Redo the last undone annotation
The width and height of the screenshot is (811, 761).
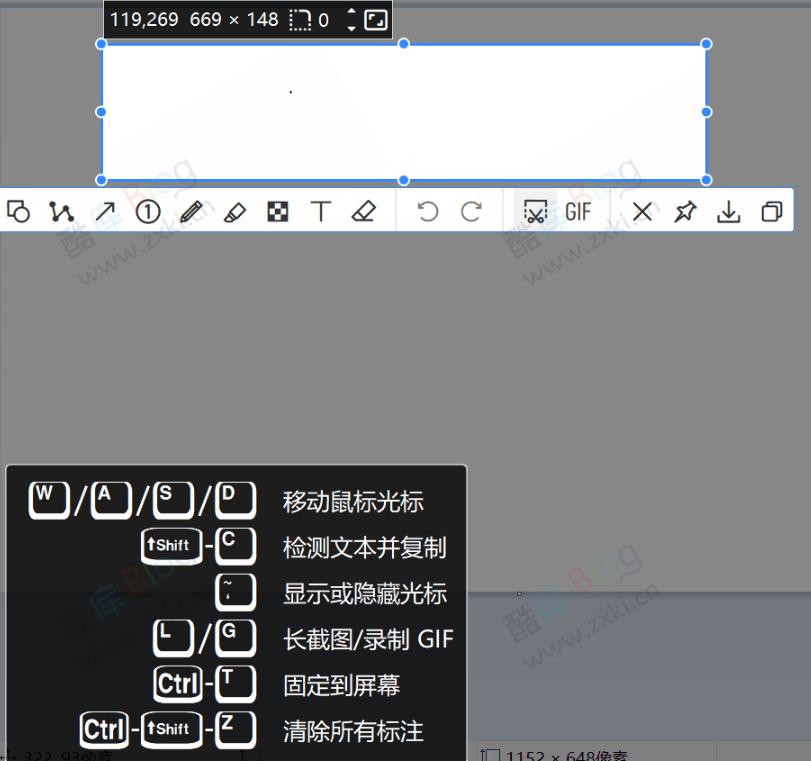pos(469,211)
